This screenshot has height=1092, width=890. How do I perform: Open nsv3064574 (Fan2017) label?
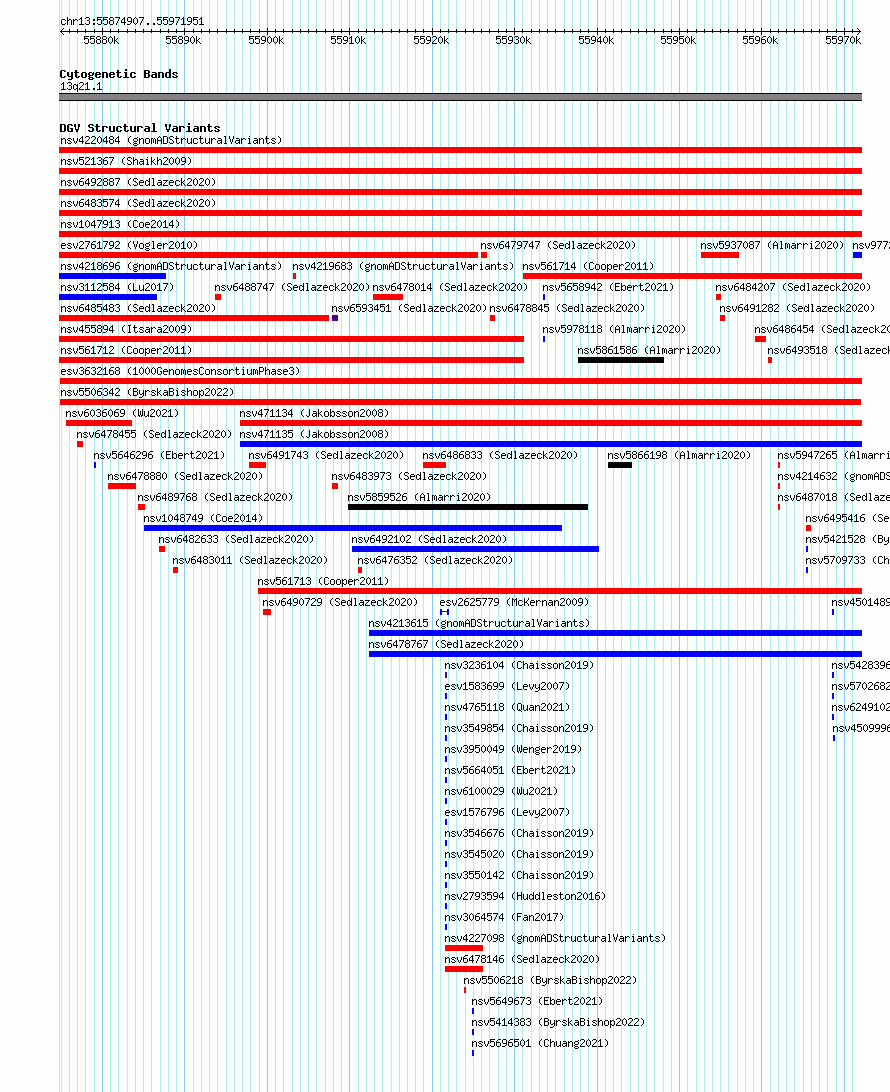(x=504, y=917)
